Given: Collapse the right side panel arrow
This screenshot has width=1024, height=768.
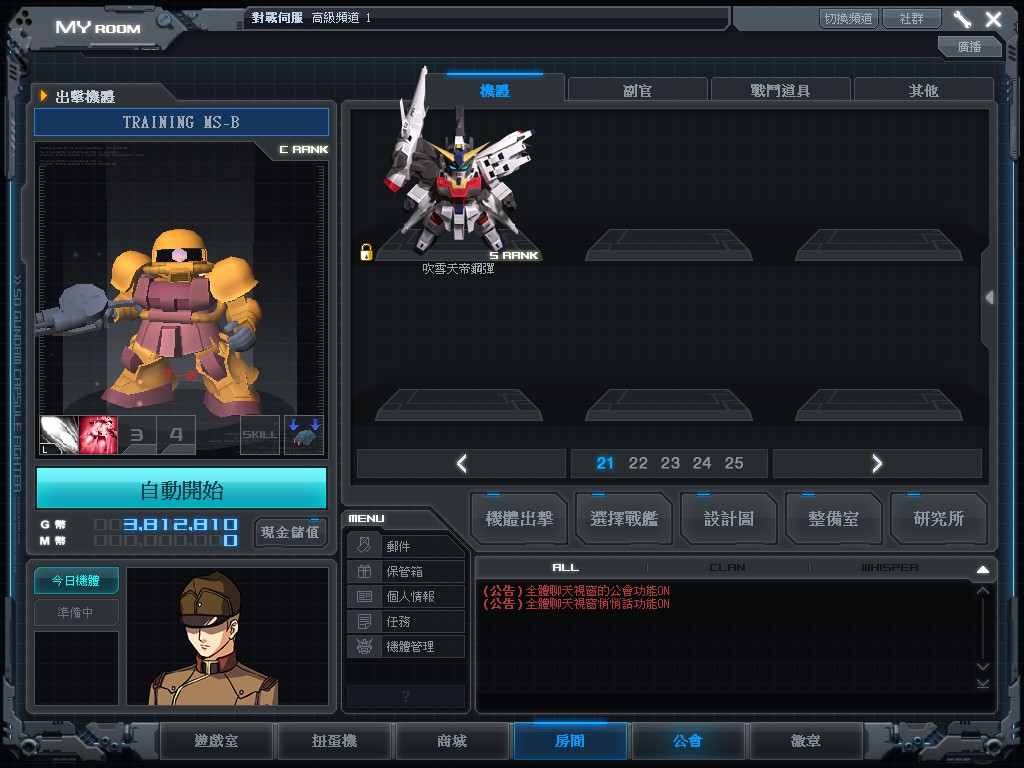Looking at the screenshot, I should pyautogui.click(x=989, y=298).
